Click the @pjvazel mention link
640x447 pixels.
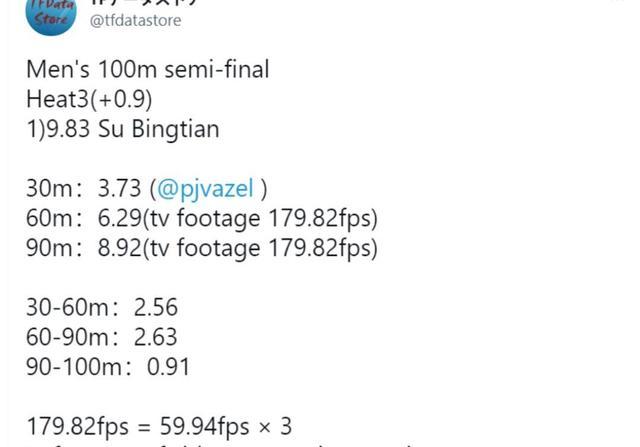[205, 189]
